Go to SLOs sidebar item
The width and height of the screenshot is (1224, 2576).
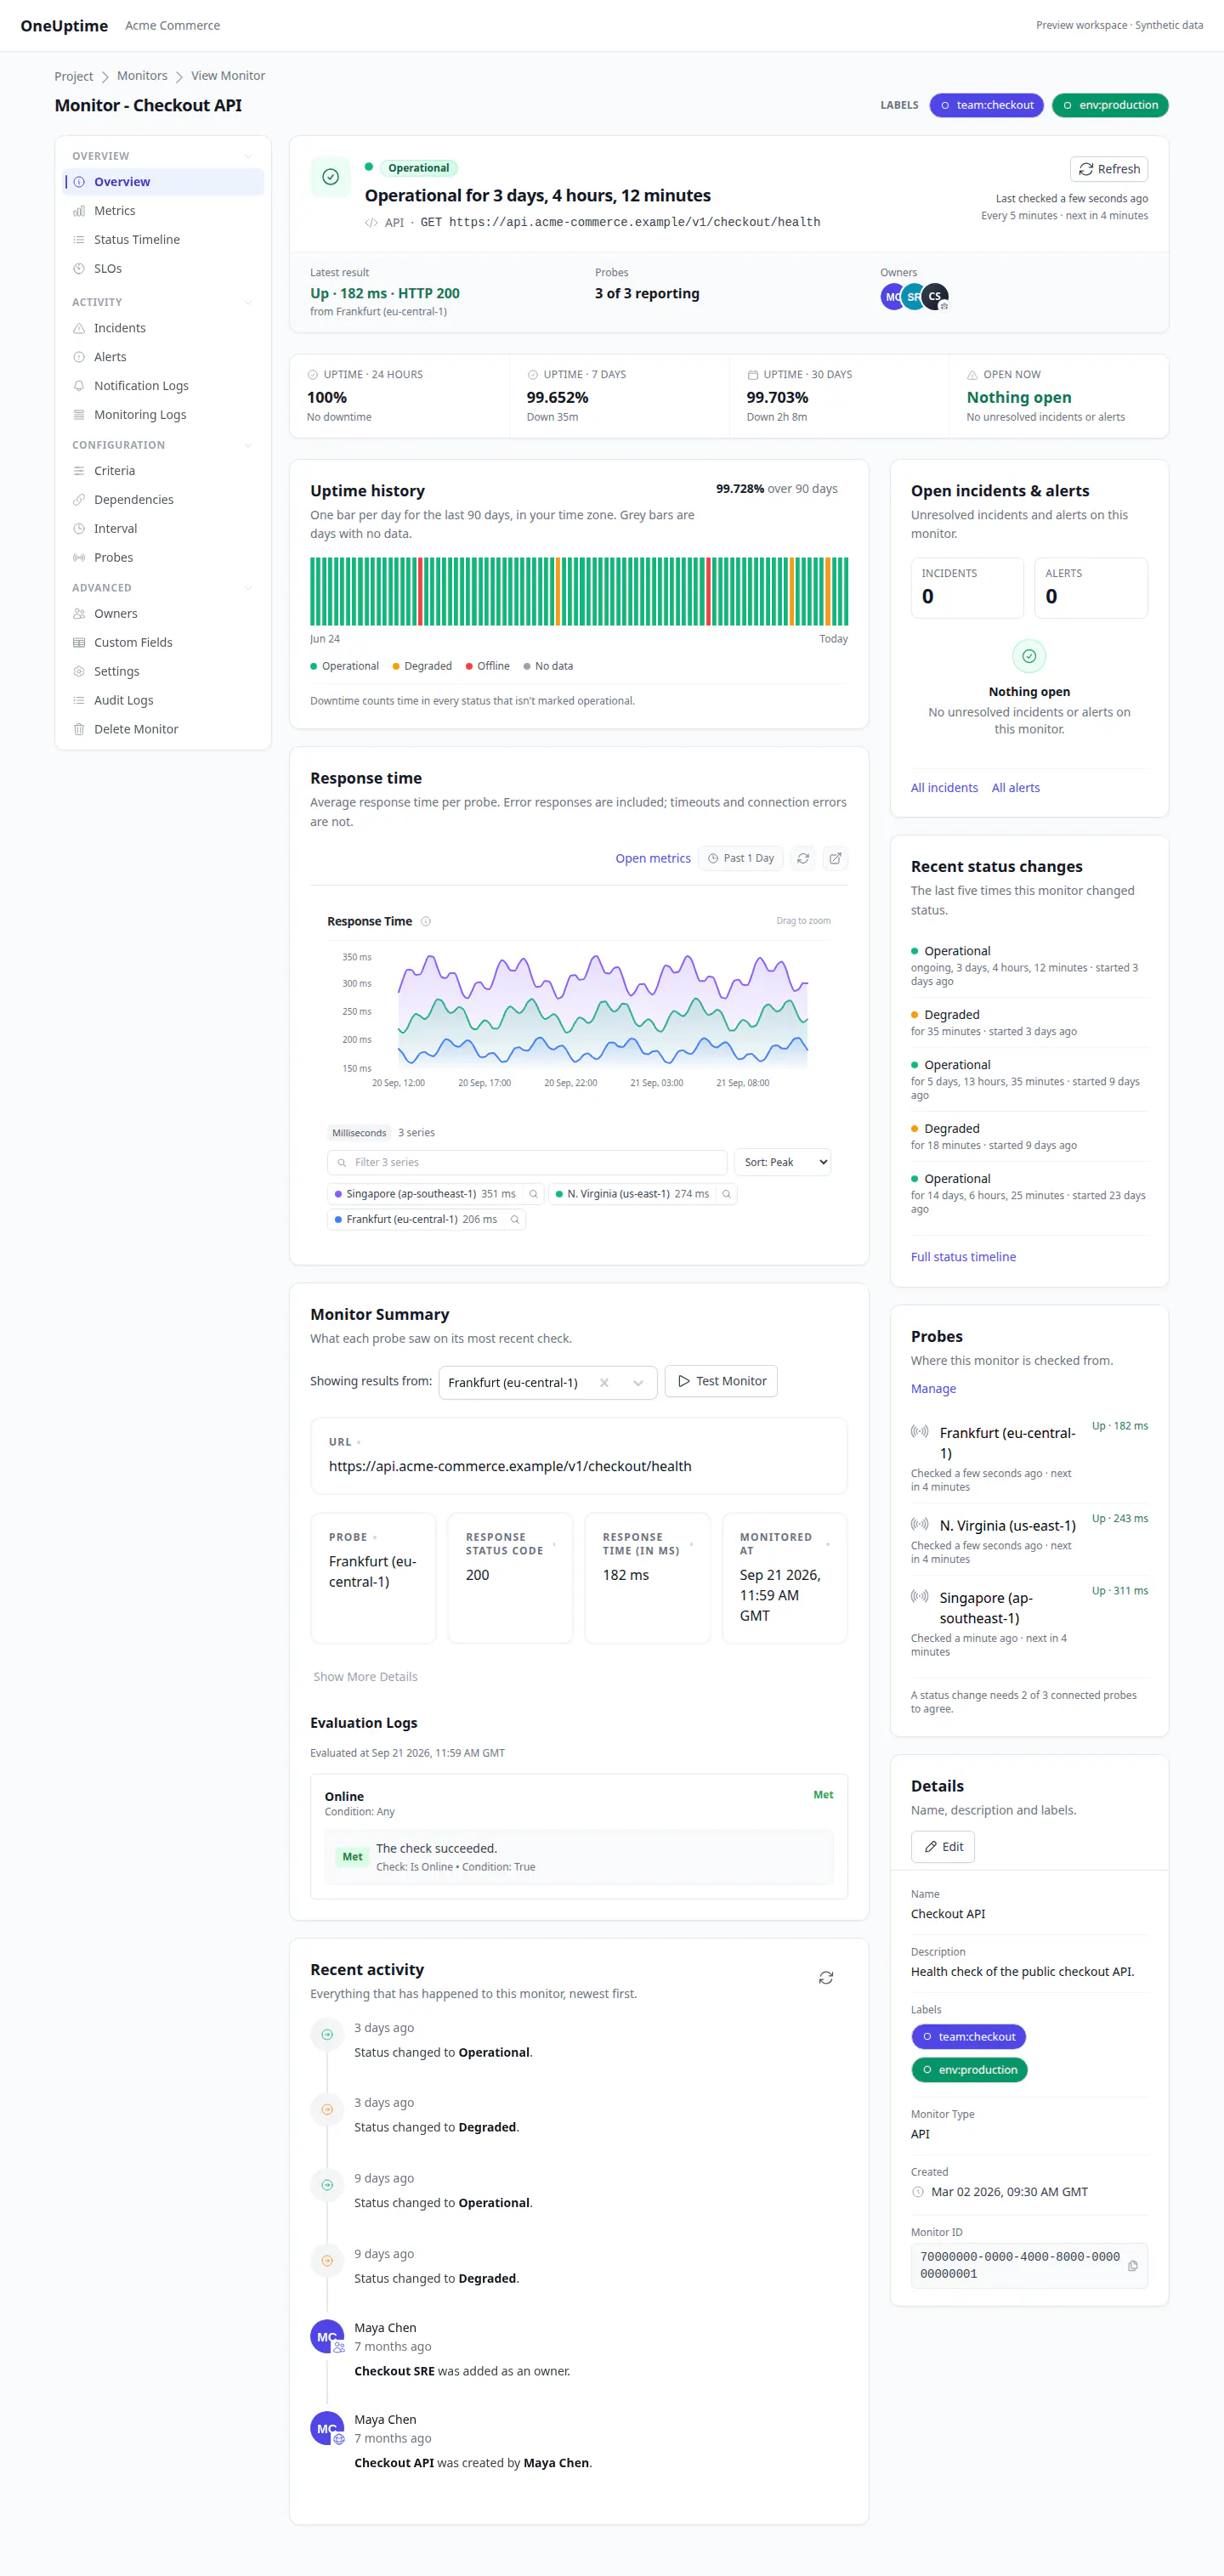tap(163, 269)
